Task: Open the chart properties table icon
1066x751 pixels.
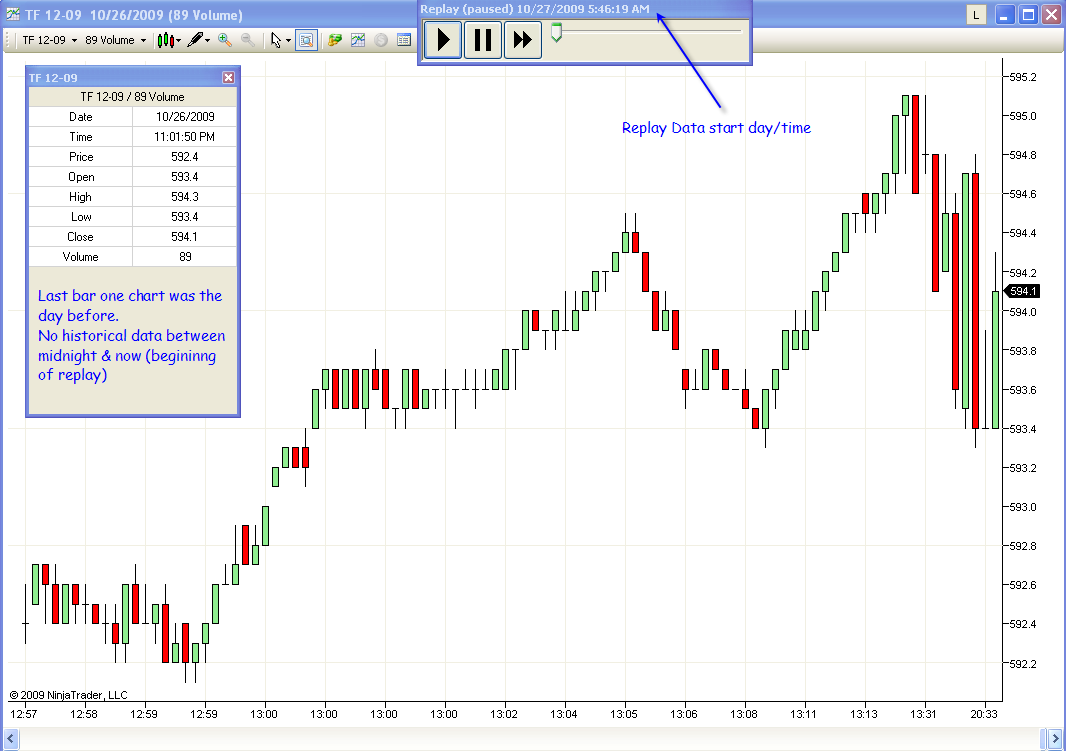Action: point(404,40)
